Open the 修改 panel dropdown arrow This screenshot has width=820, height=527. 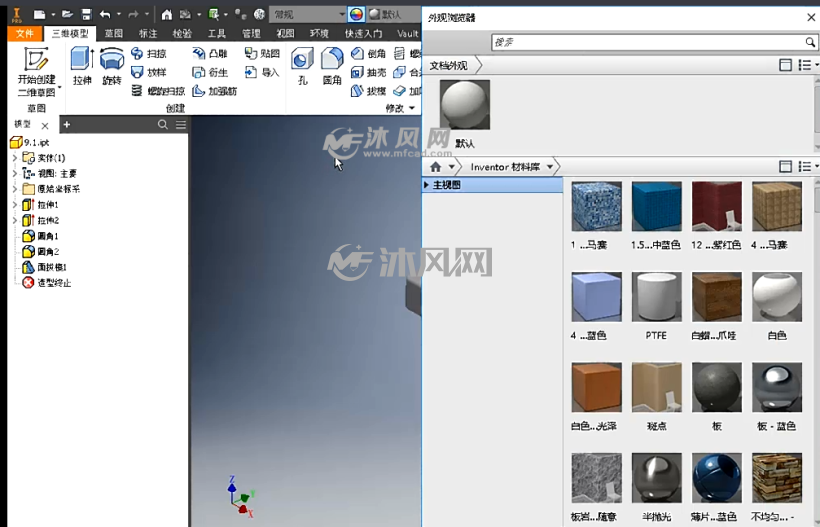[x=412, y=108]
